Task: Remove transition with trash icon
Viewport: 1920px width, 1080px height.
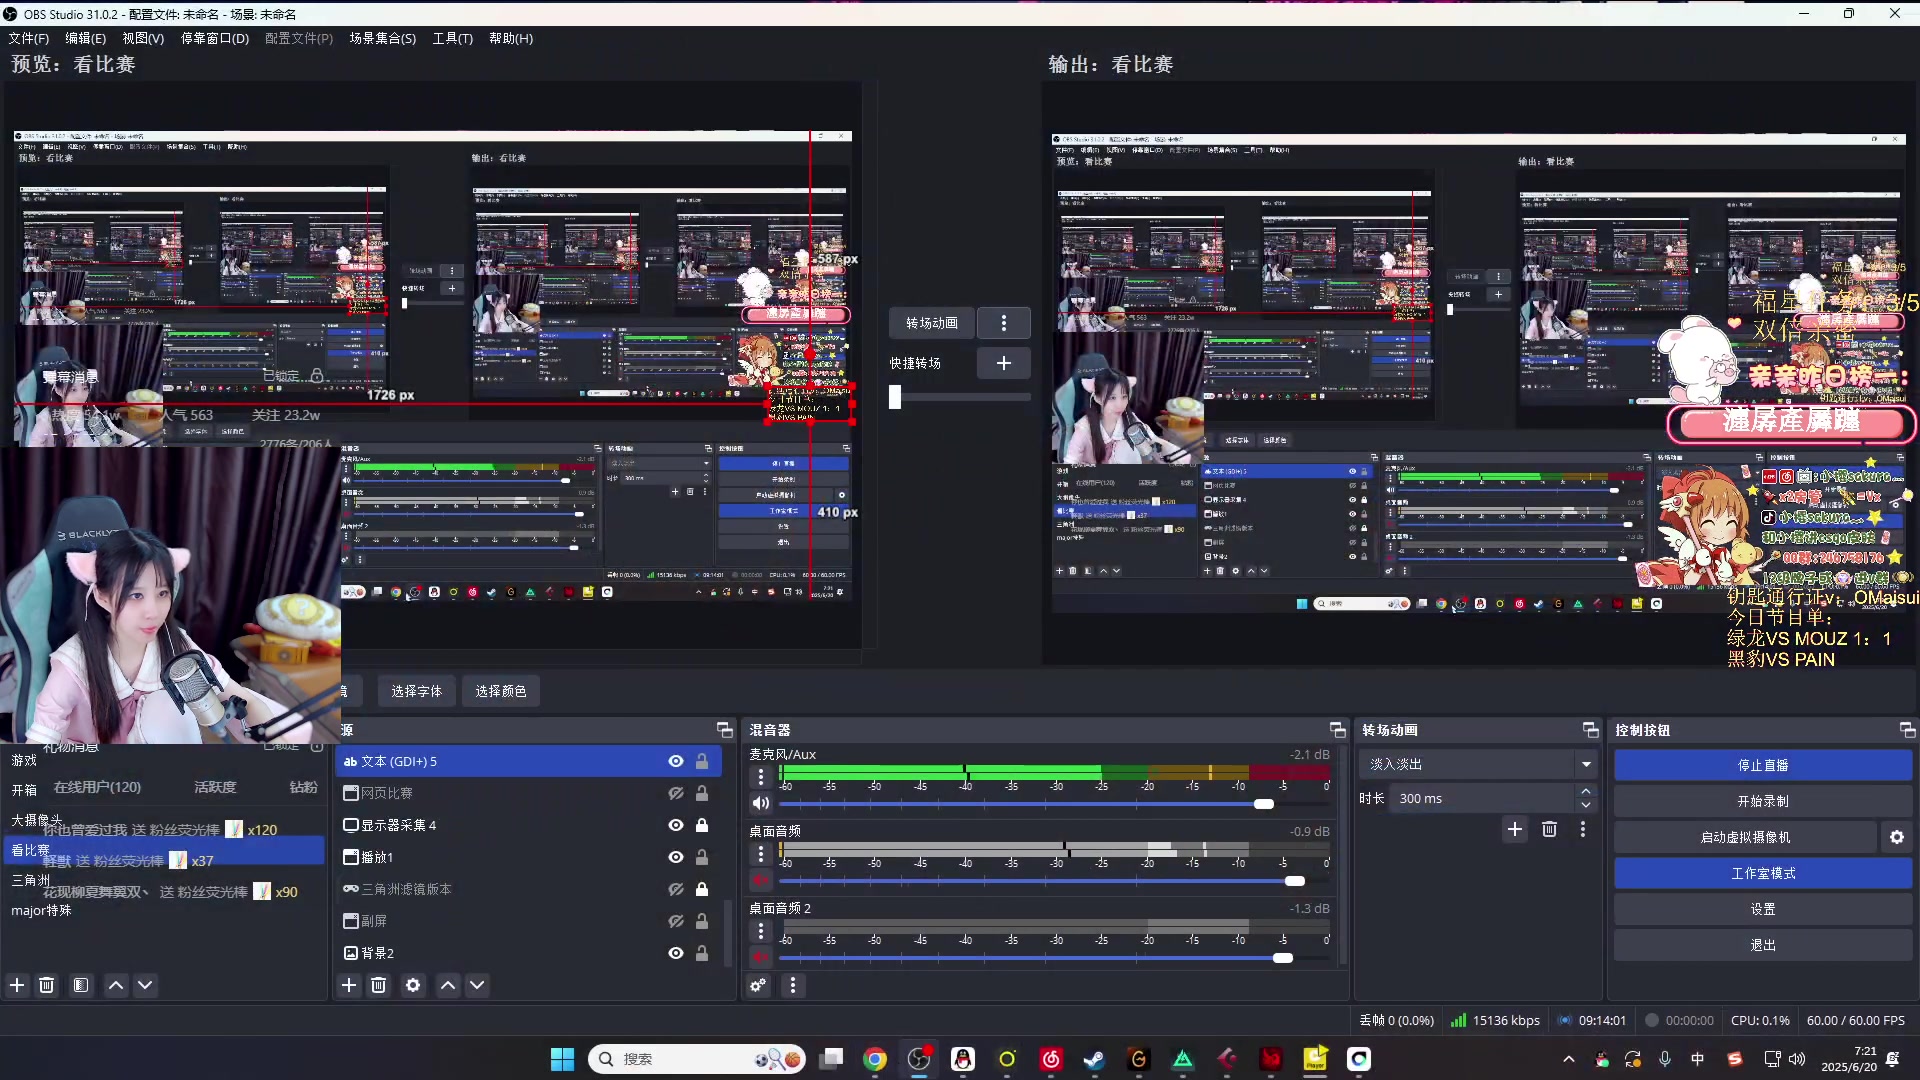Action: coord(1549,829)
